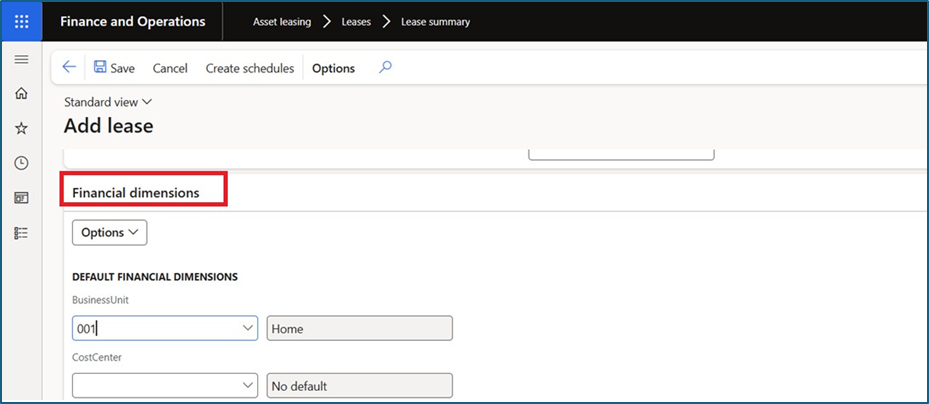Open Modules list icon in sidebar
The height and width of the screenshot is (404, 929).
[x=21, y=232]
